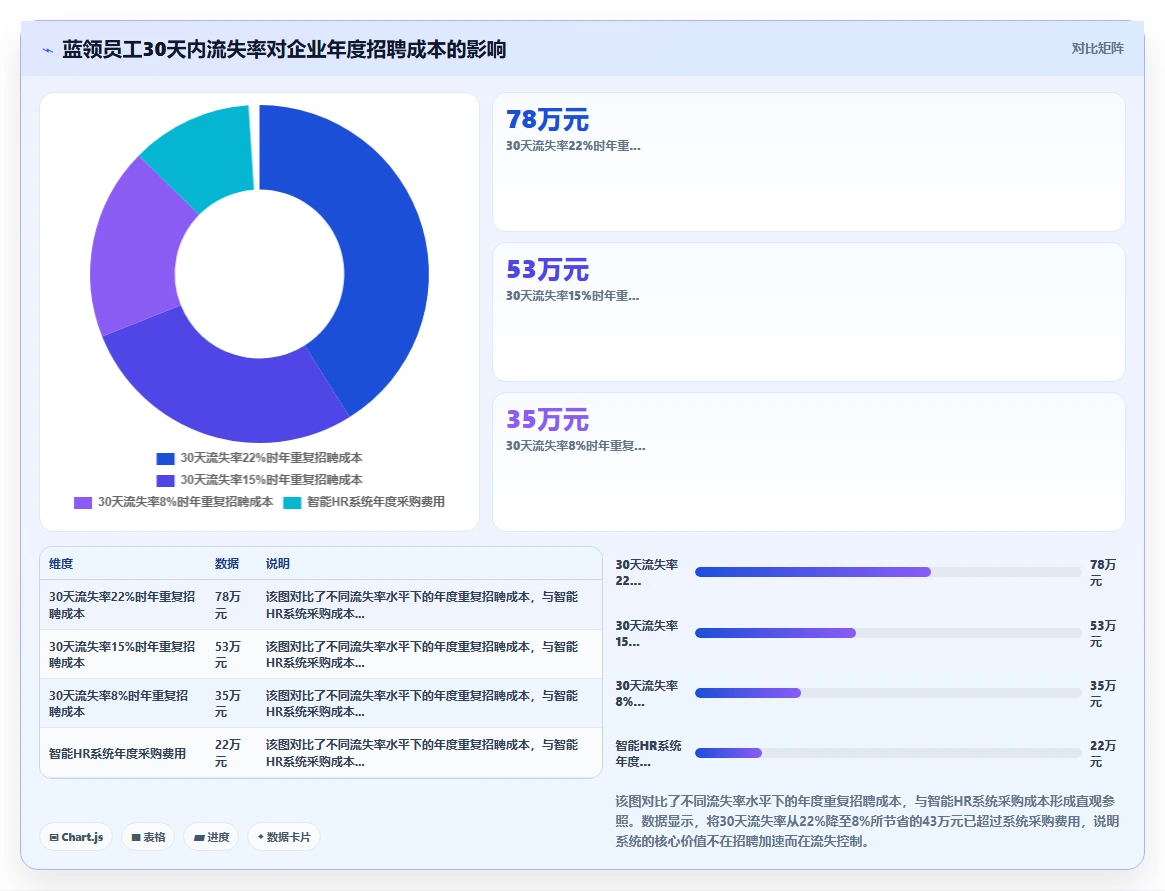Screen dimensions: 1165x891
Task: Click the legend text 智能HR系统年度采购费用
Action: tap(376, 502)
